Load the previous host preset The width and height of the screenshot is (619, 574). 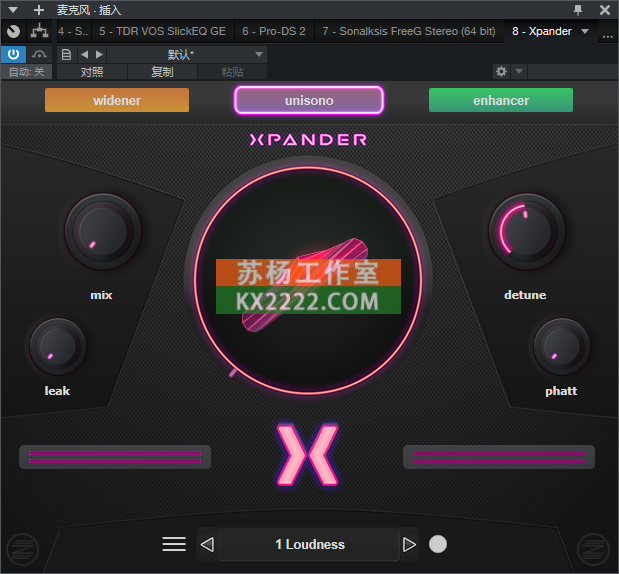click(84, 54)
